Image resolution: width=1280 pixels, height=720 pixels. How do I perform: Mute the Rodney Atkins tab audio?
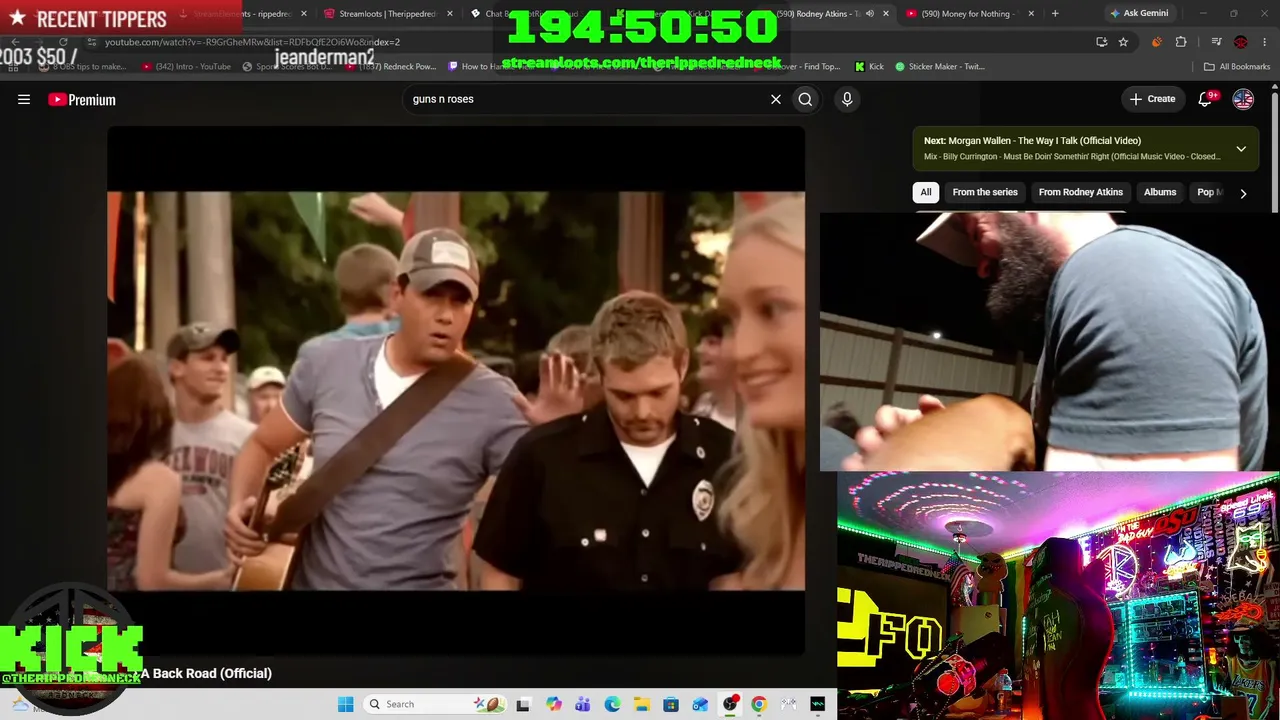point(869,14)
